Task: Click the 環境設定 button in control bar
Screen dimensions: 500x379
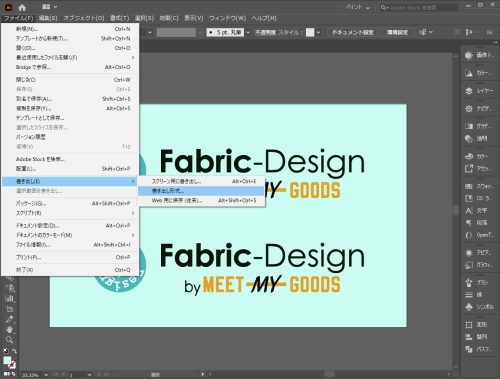Action: click(x=397, y=32)
